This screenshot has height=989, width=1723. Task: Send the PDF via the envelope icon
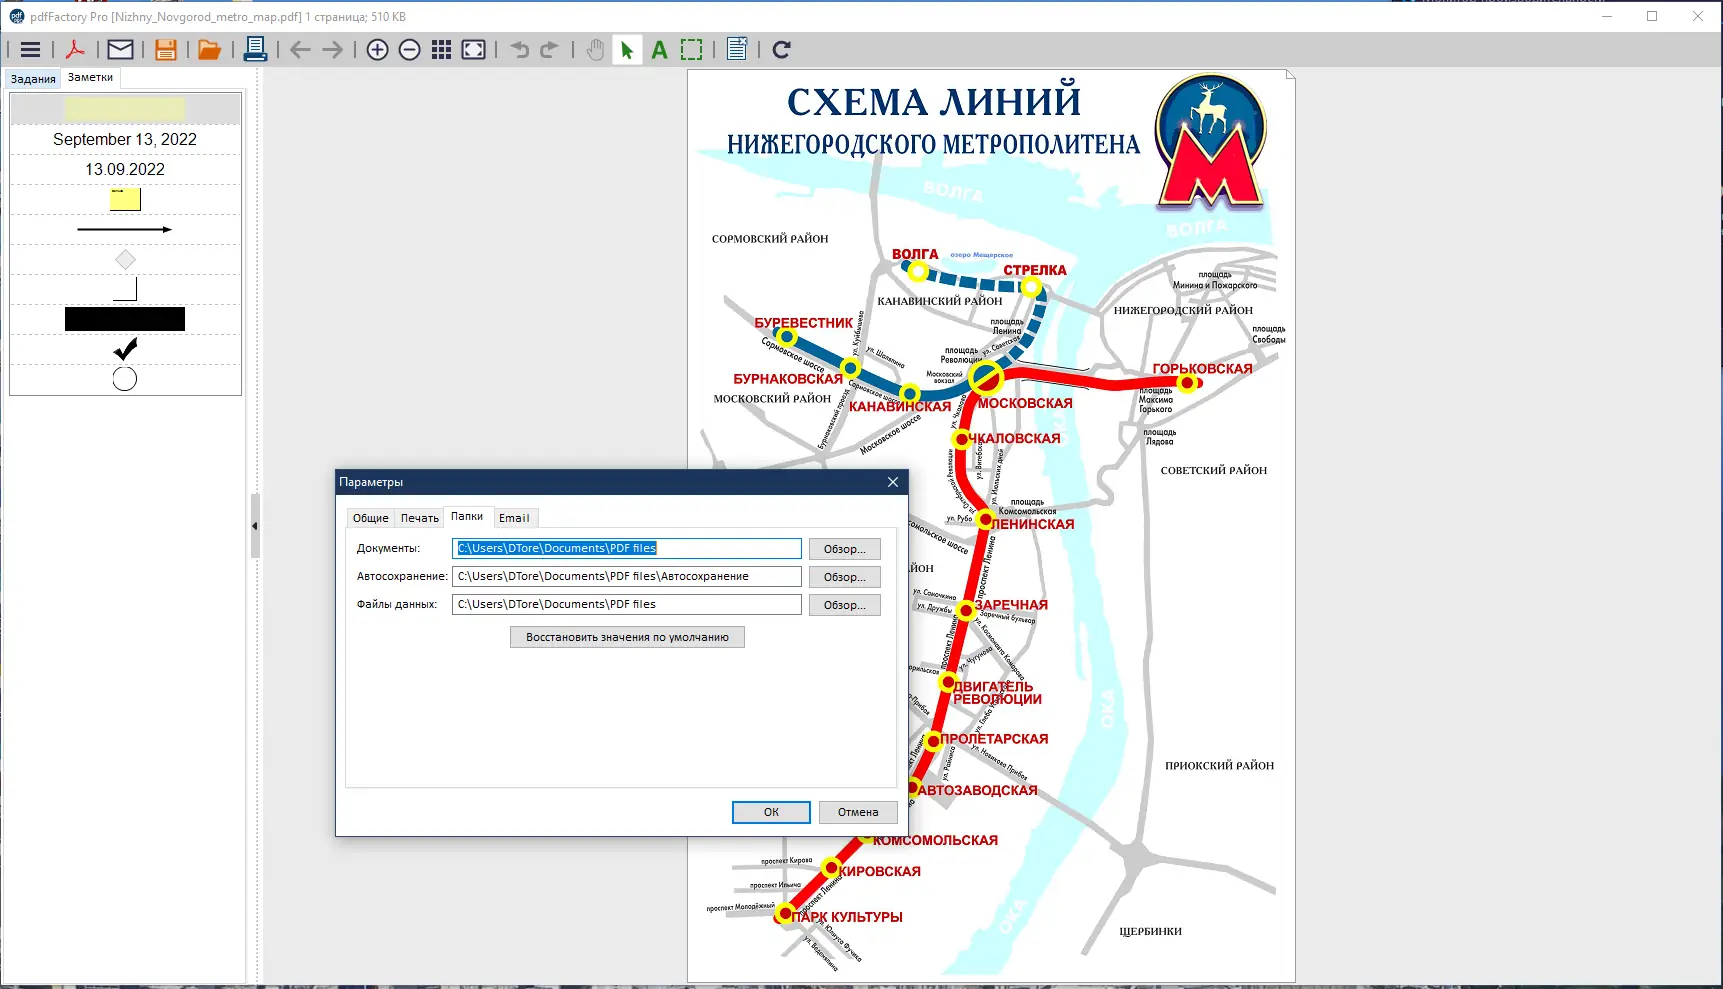[121, 50]
